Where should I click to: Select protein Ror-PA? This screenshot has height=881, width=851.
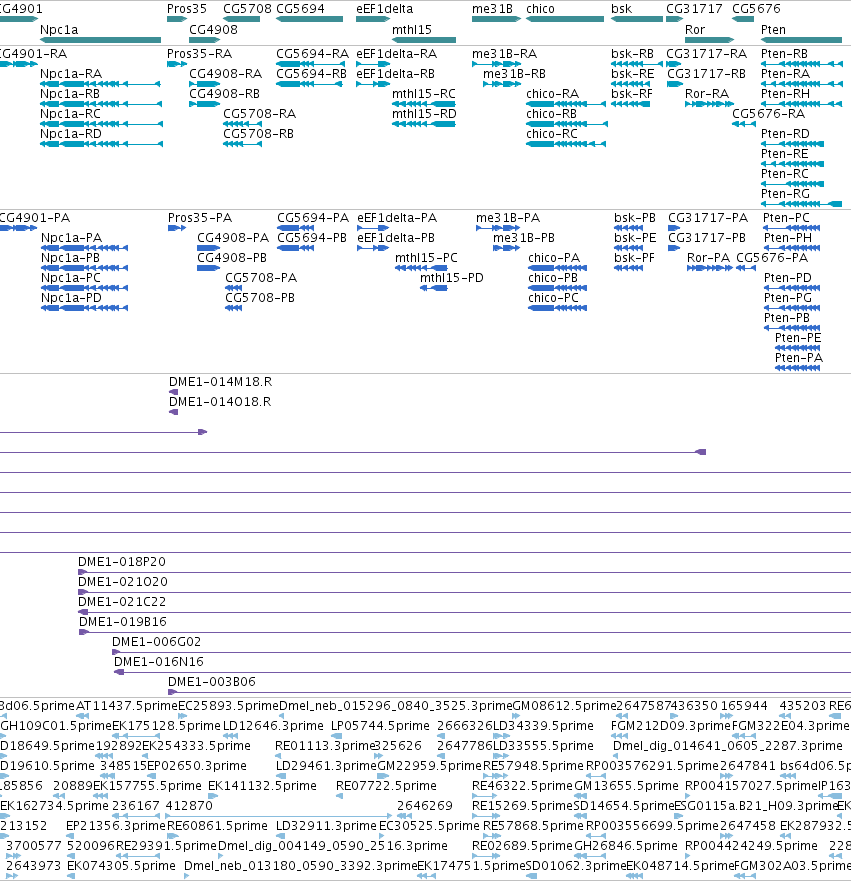(710, 268)
